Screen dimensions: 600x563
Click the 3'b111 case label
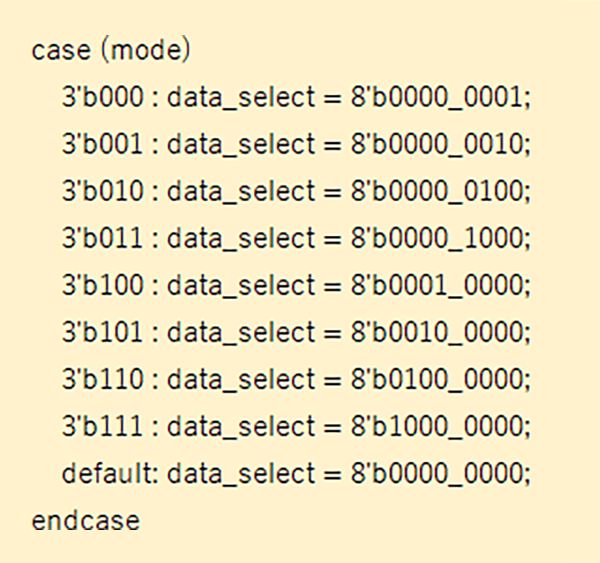[x=103, y=426]
